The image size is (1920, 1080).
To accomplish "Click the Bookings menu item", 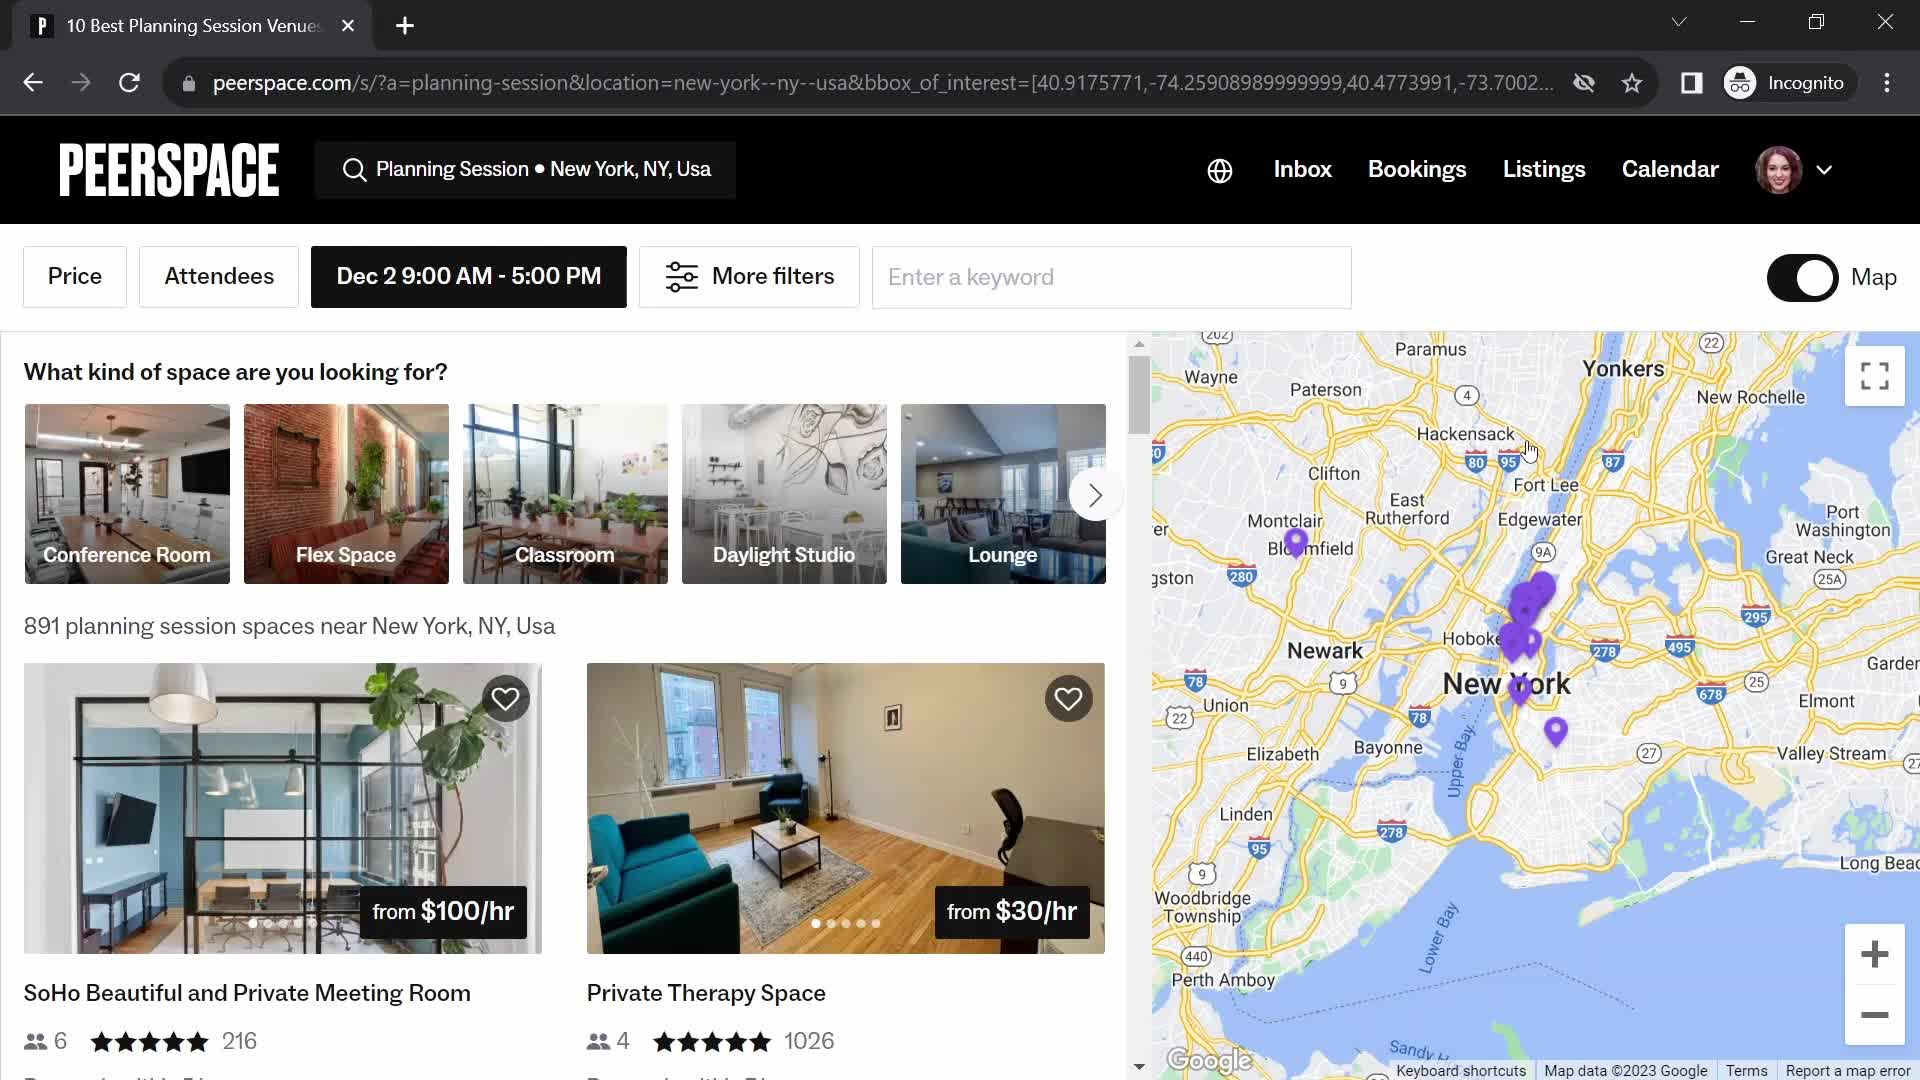I will pos(1416,169).
